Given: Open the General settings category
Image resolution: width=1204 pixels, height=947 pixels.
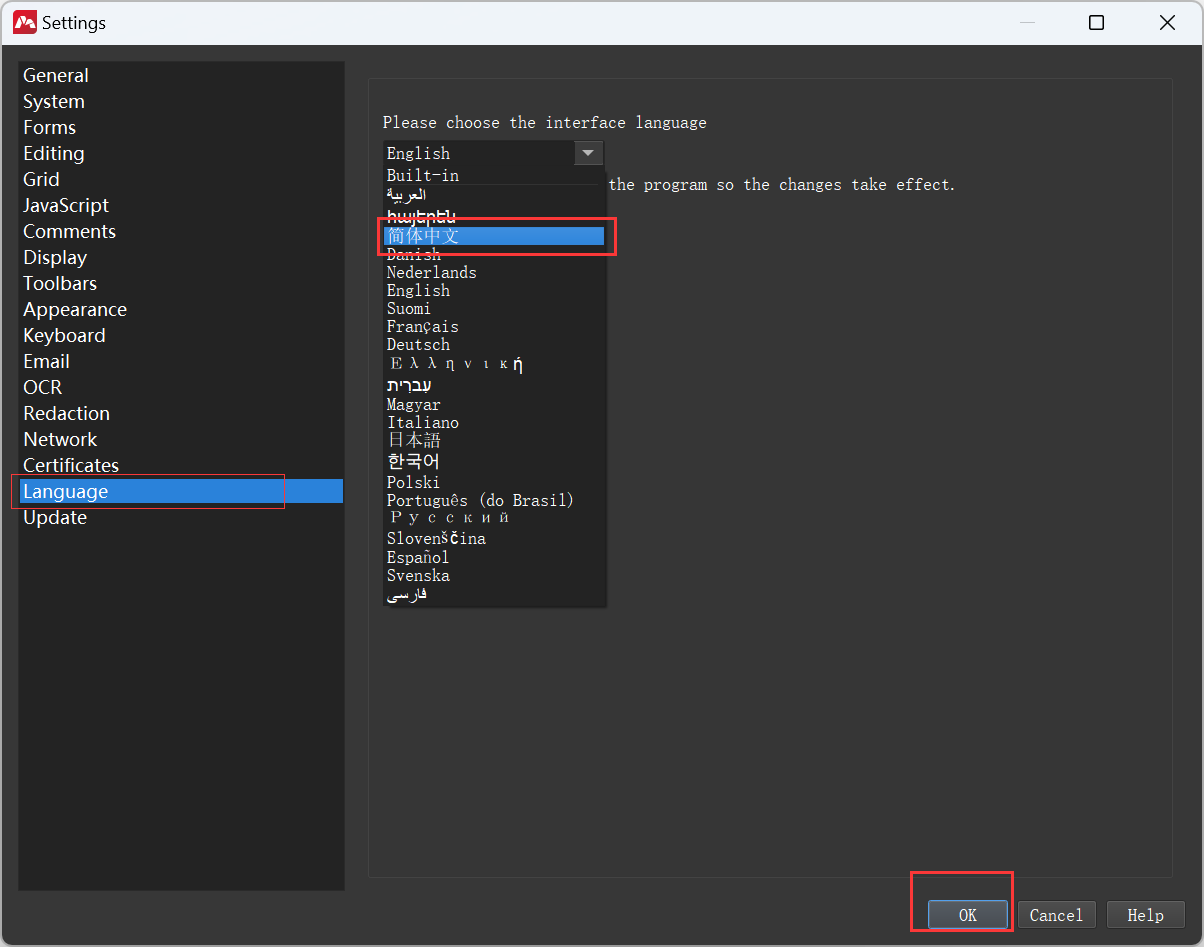Looking at the screenshot, I should coord(56,76).
